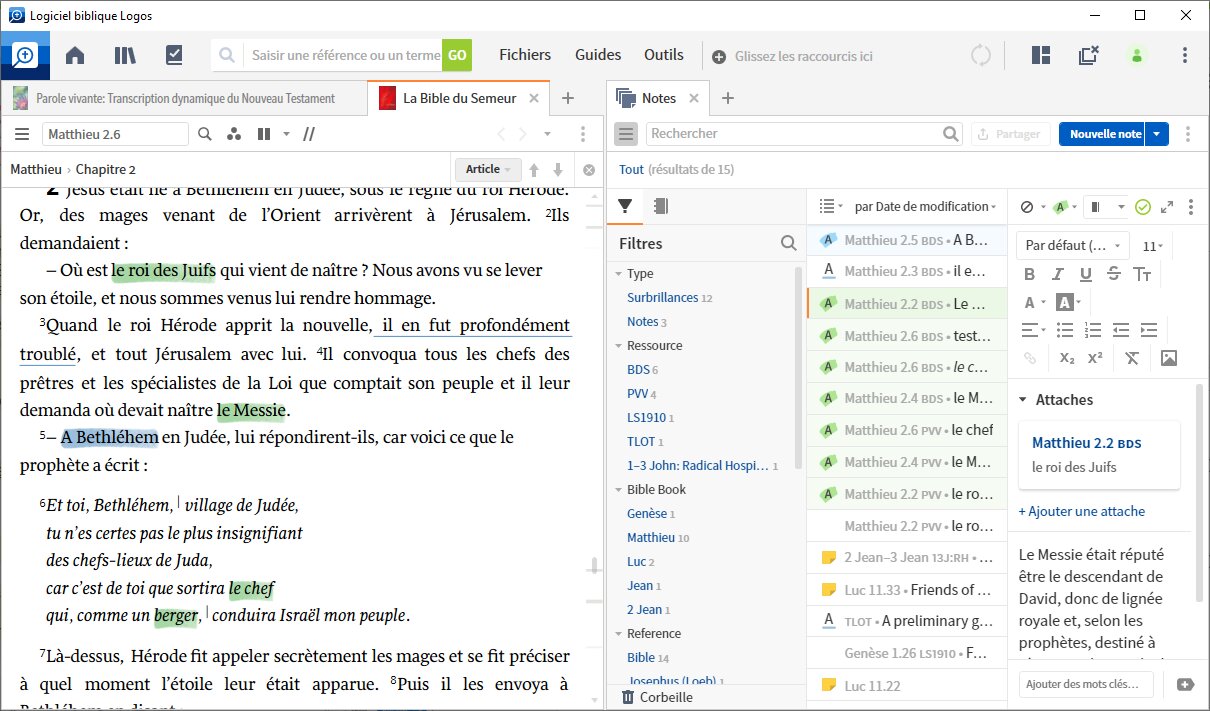Select the La Bible du Semeur tab

(x=459, y=98)
